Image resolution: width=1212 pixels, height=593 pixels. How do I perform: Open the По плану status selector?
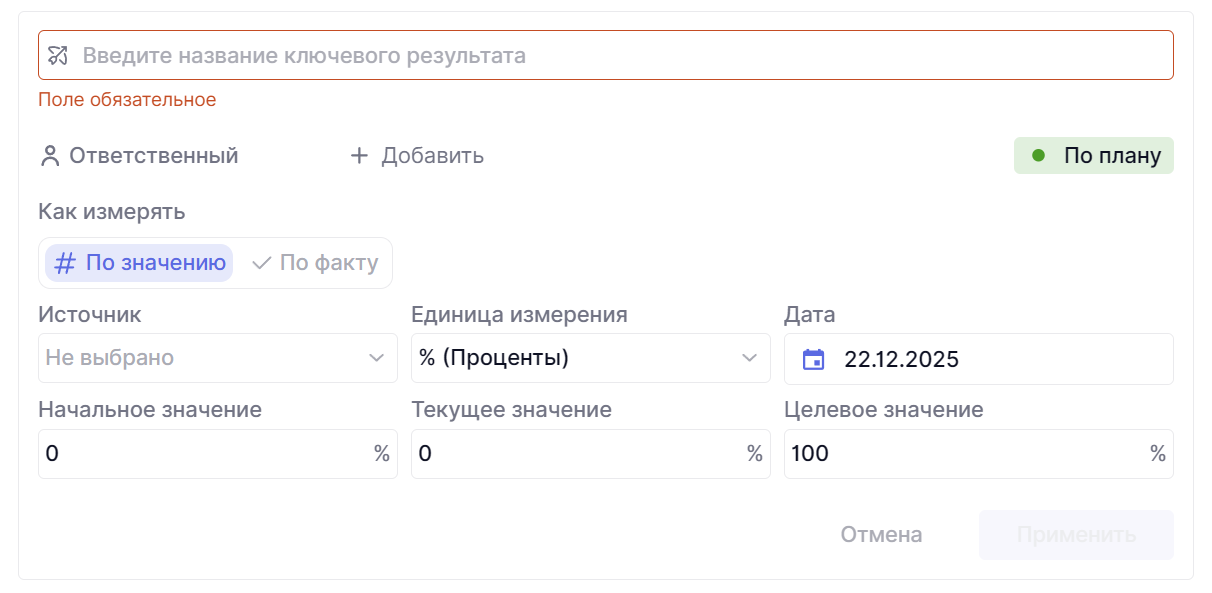point(1094,156)
